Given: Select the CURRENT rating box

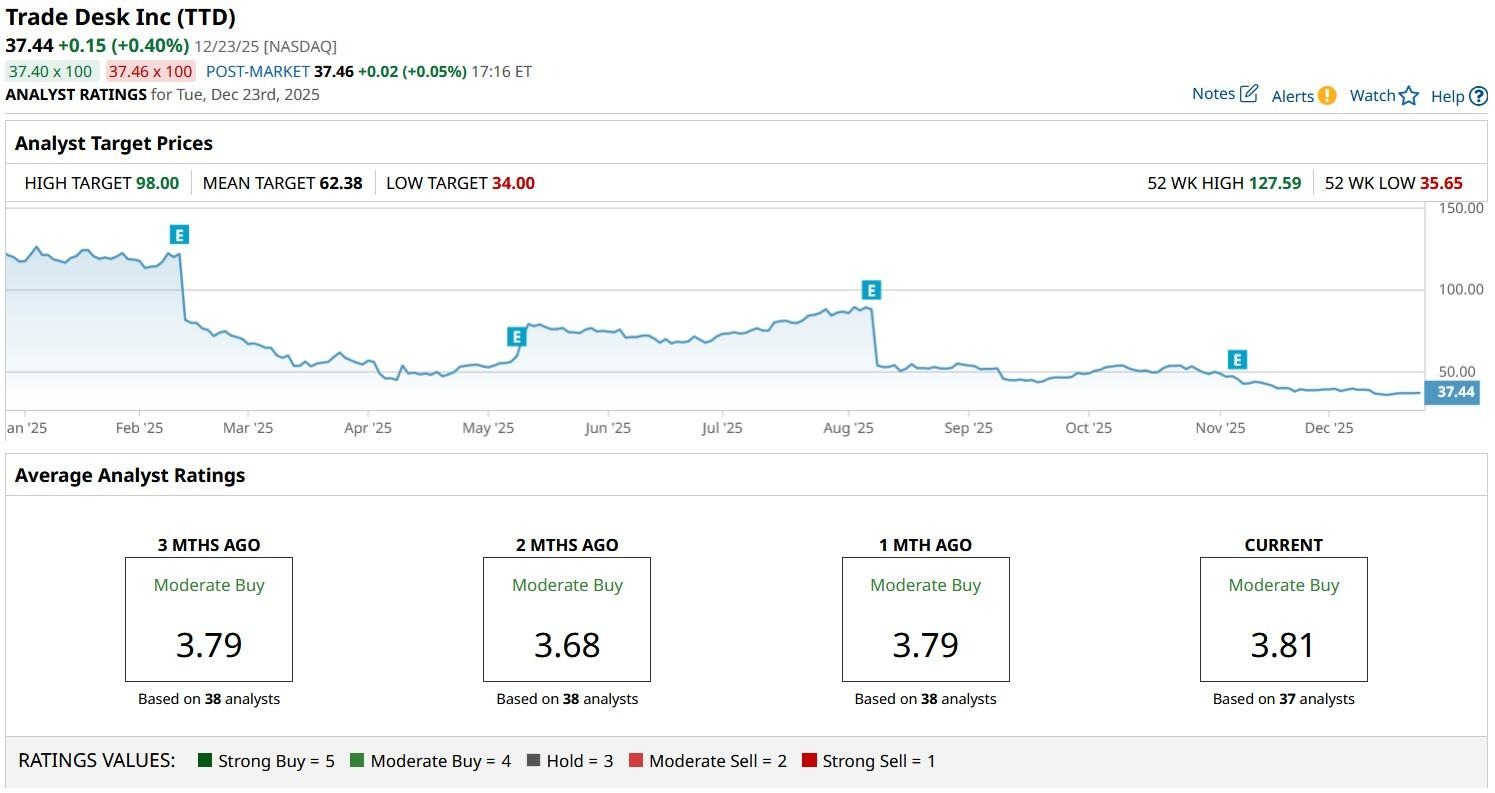Looking at the screenshot, I should coord(1284,620).
